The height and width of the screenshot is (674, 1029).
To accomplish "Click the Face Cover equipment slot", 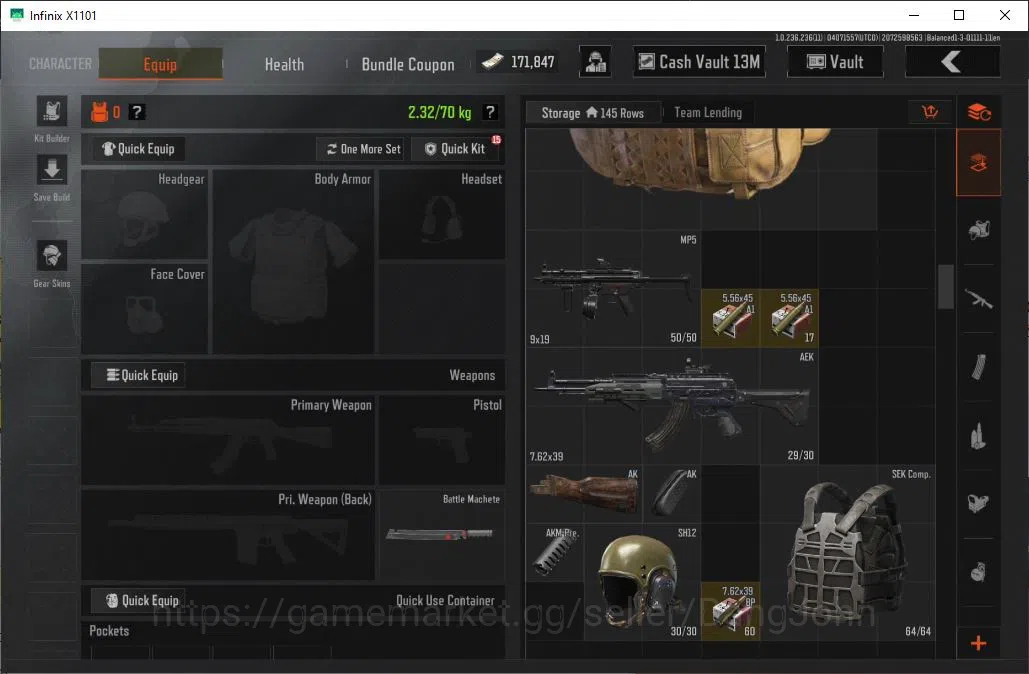I will click(x=144, y=308).
